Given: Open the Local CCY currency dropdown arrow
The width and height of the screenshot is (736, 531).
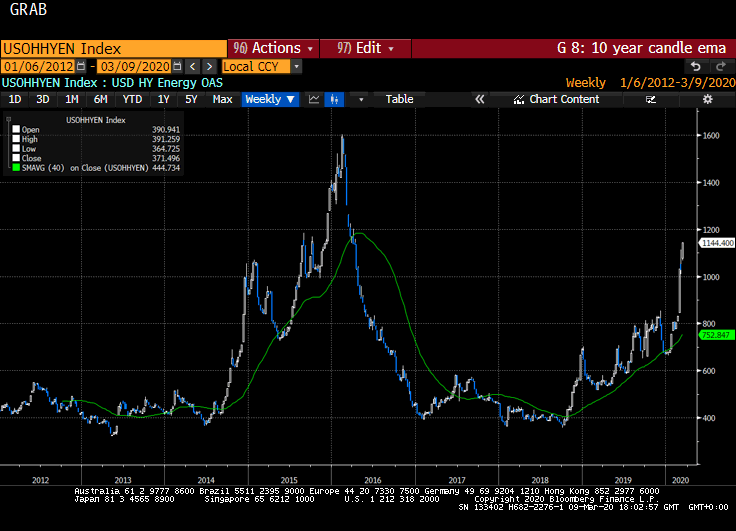Looking at the screenshot, I should coord(296,67).
